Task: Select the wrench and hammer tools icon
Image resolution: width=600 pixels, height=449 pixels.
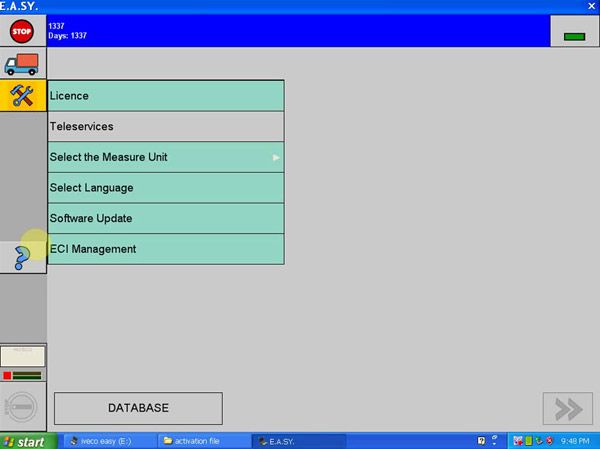Action: [x=22, y=96]
